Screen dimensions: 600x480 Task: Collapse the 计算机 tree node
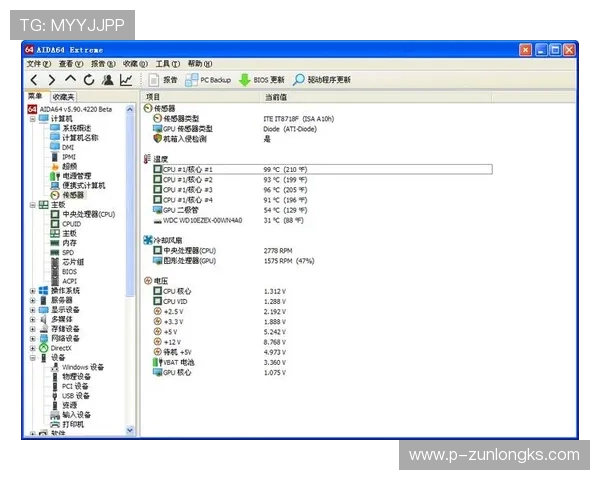click(32, 118)
